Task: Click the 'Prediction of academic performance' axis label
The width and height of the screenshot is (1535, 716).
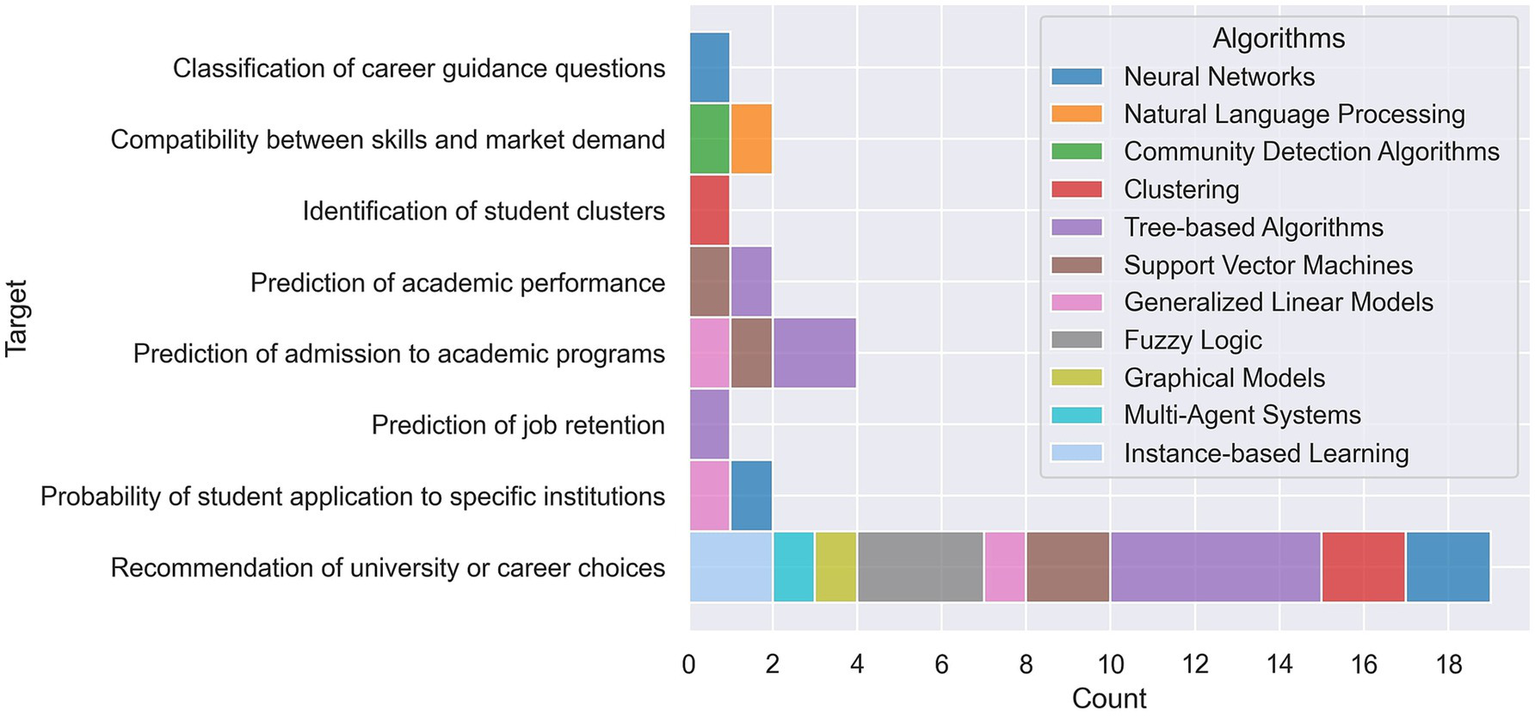Action: pos(457,283)
